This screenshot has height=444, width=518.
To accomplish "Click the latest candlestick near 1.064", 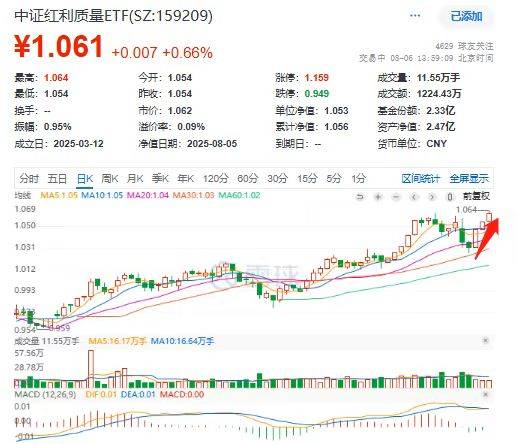I will click(x=489, y=217).
